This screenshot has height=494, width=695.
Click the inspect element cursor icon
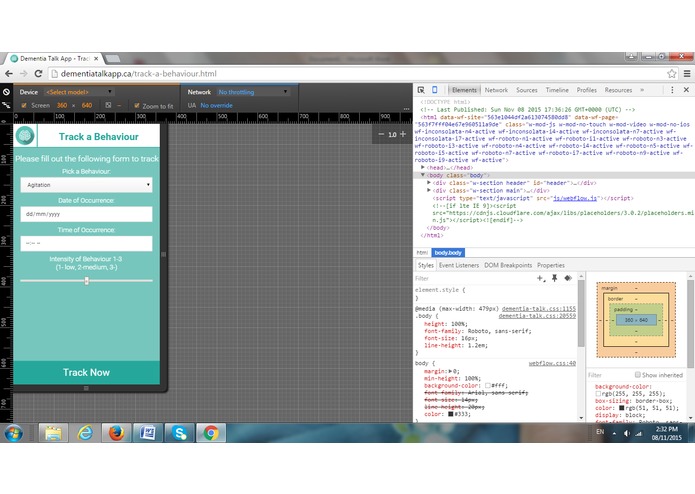pos(421,90)
